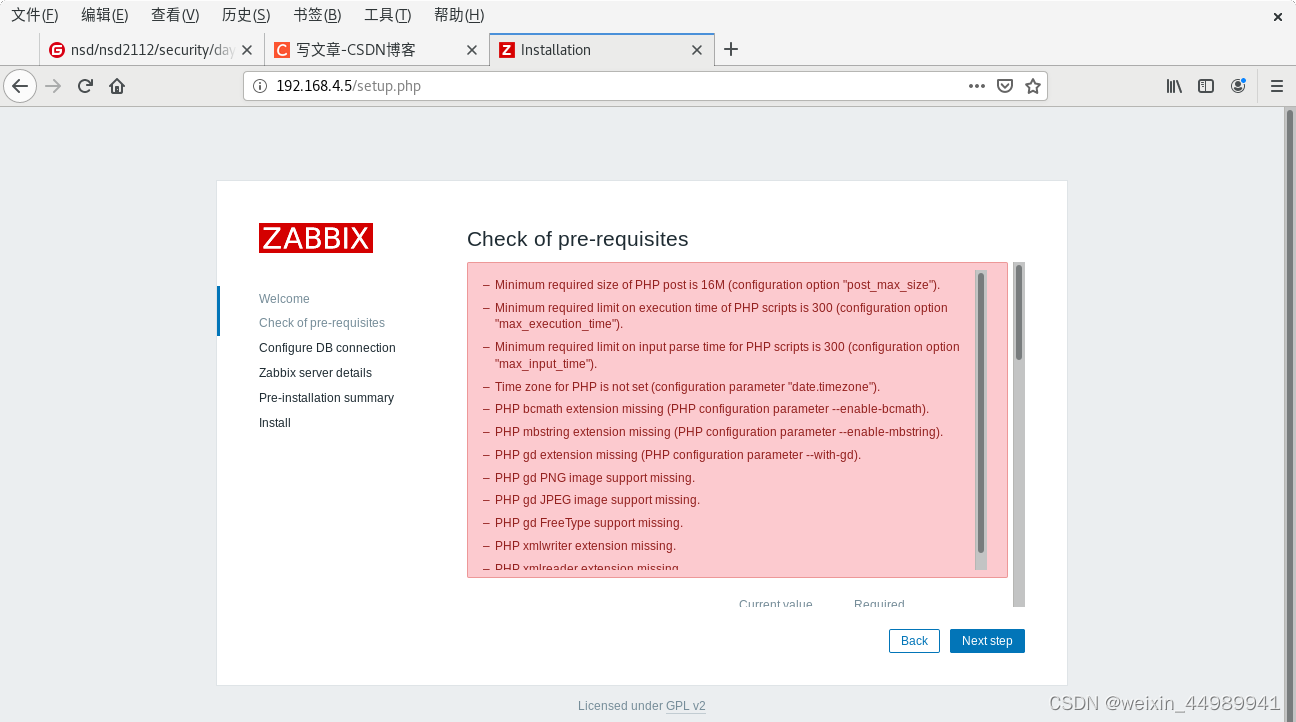
Task: Open the 历史(S) menu
Action: click(x=246, y=15)
